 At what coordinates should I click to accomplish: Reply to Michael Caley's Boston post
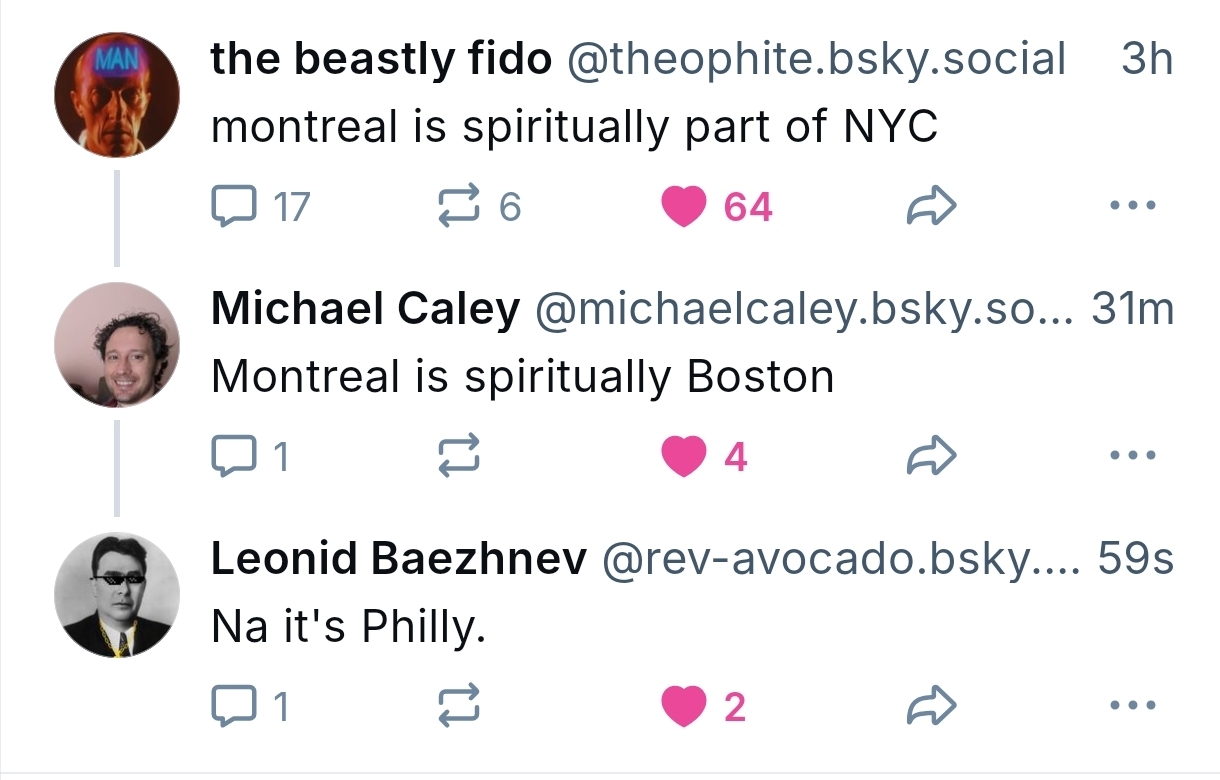(233, 457)
